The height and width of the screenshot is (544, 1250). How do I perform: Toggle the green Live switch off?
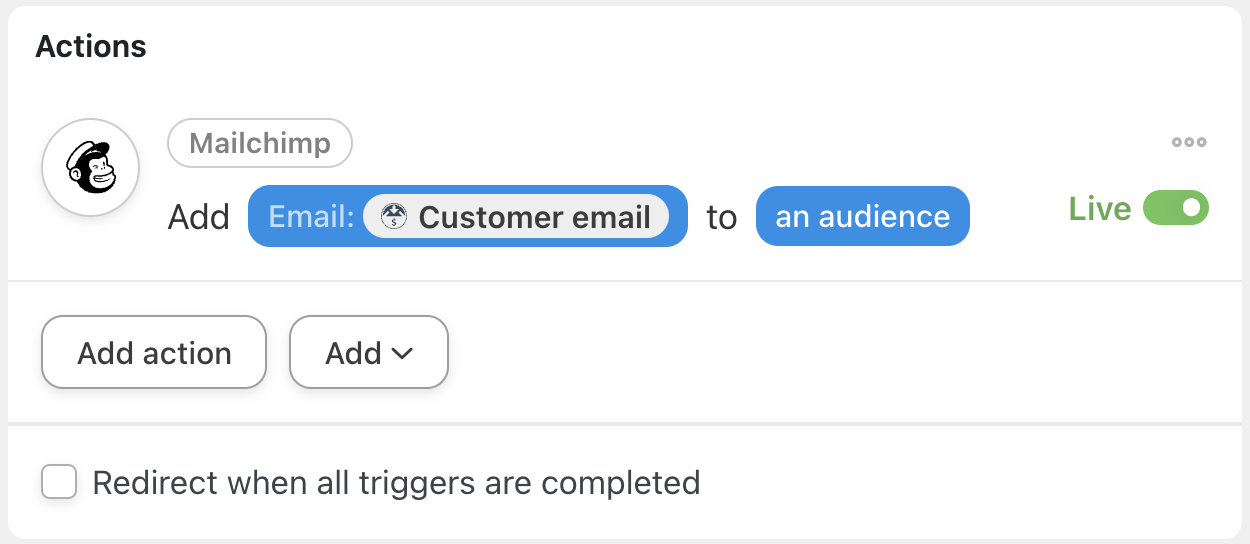1176,209
